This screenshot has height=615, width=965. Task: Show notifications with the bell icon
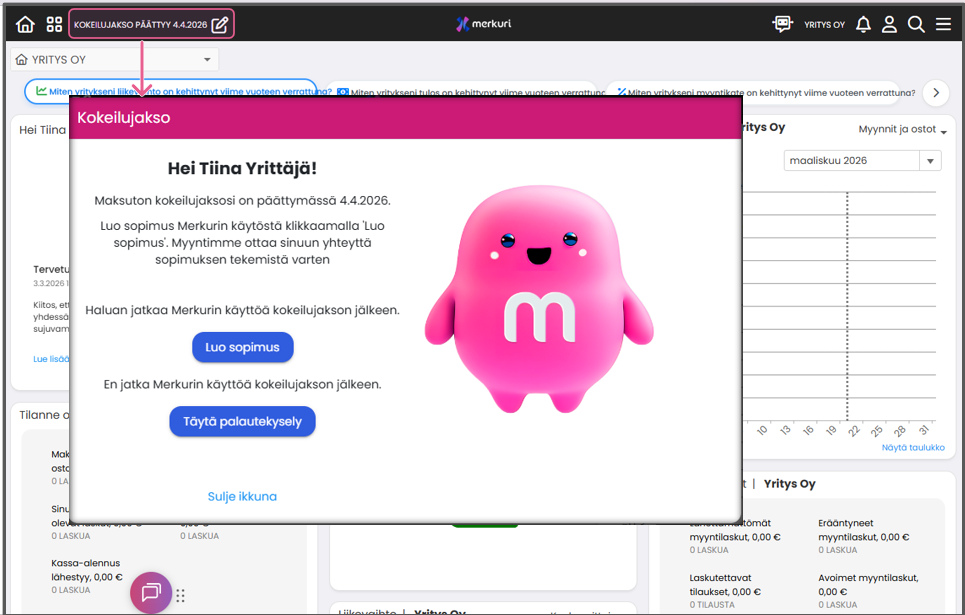click(x=863, y=24)
